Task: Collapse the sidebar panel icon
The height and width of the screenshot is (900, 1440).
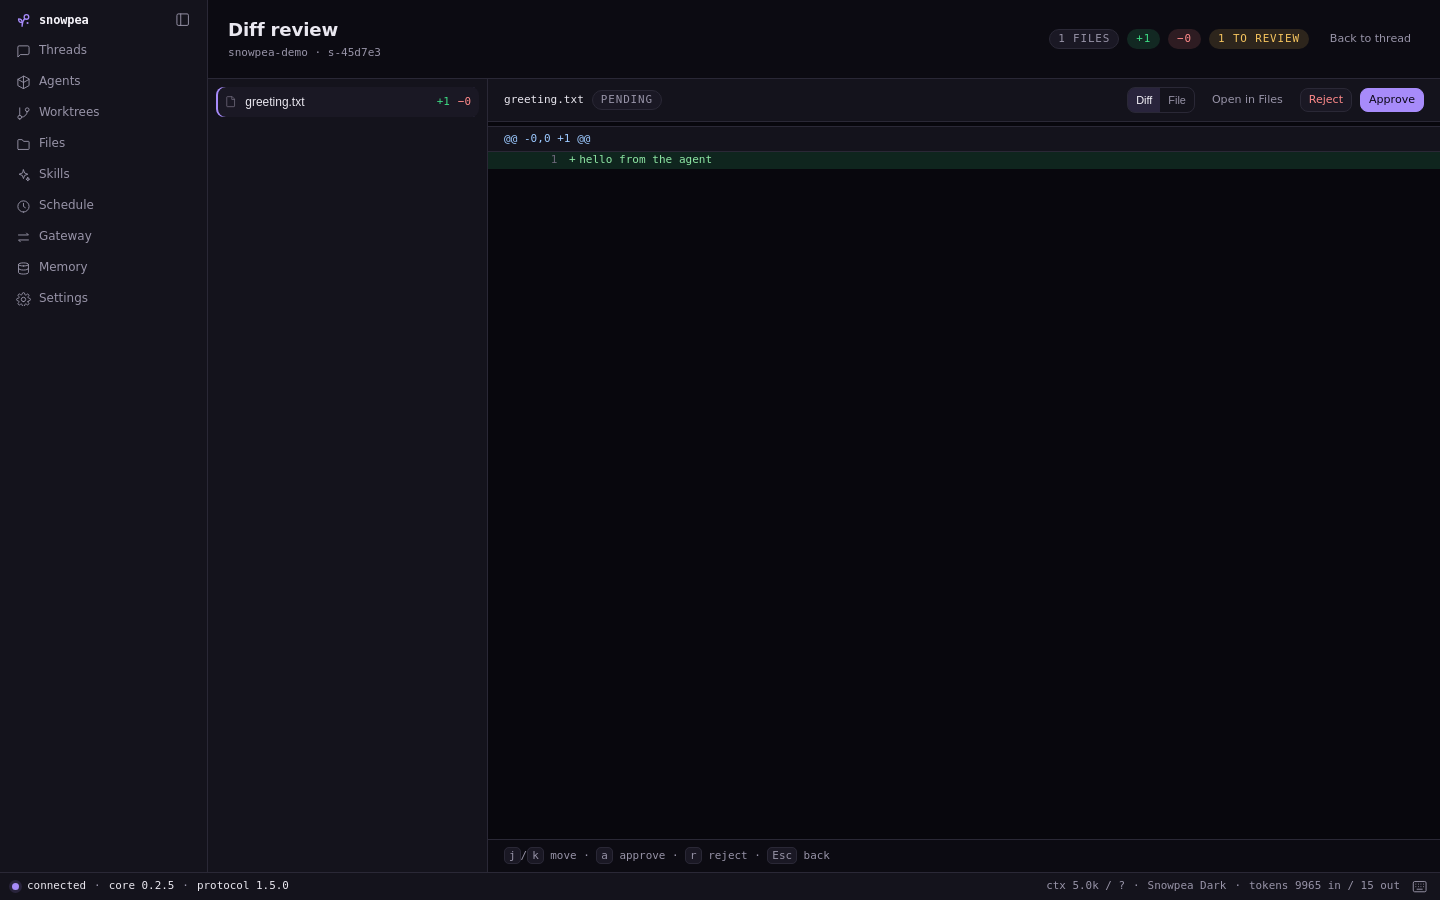Action: point(183,20)
